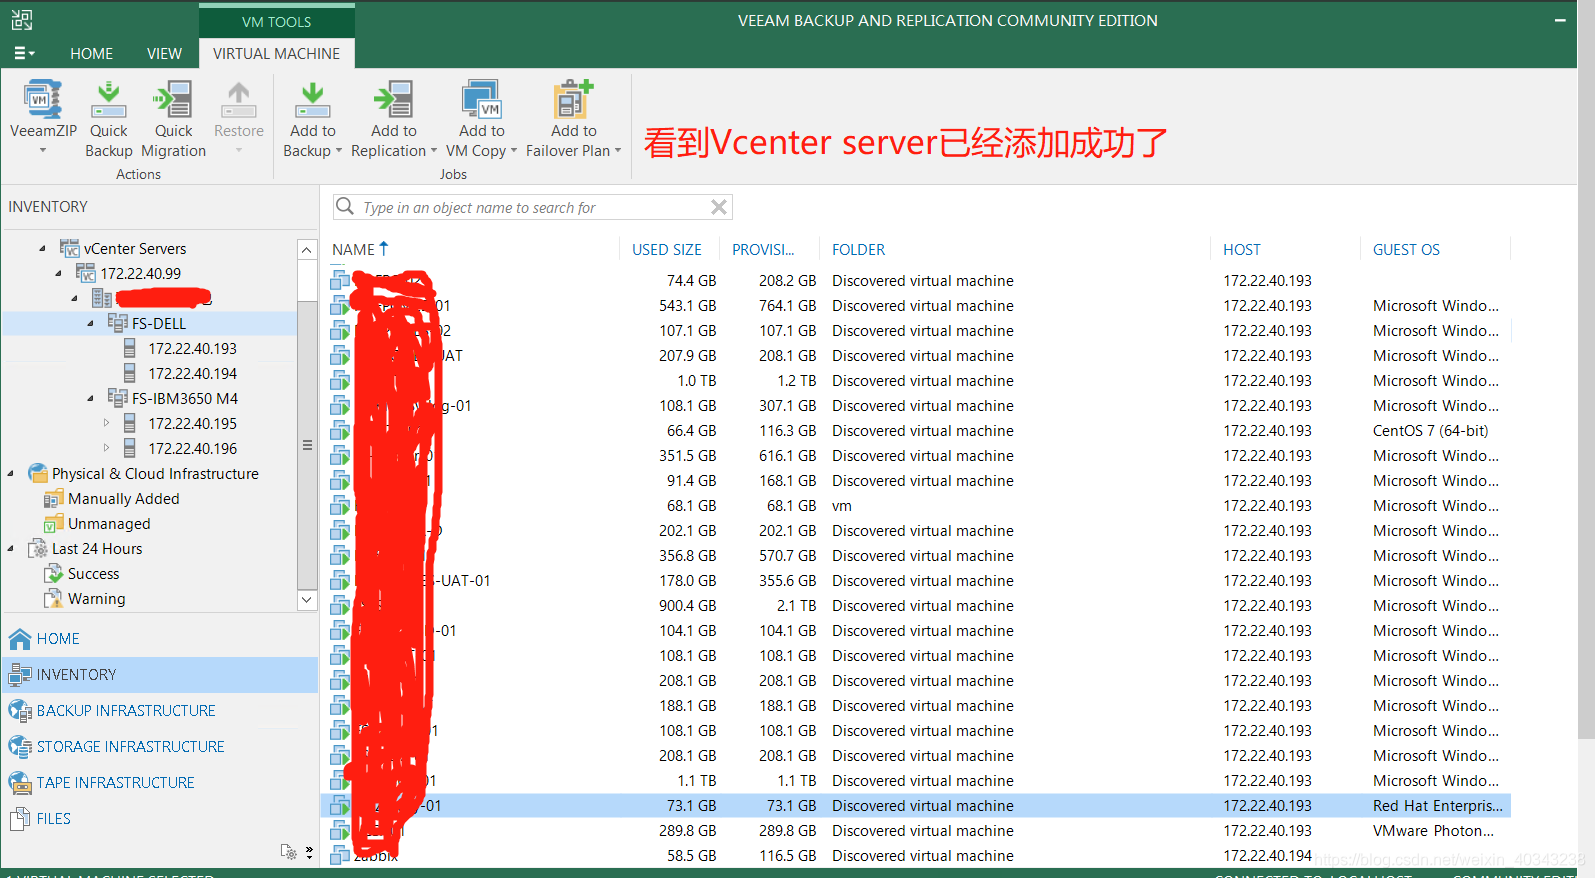Screen dimensions: 1595x878
Task: Open navigation pane options icon at bottom
Action: coord(289,852)
